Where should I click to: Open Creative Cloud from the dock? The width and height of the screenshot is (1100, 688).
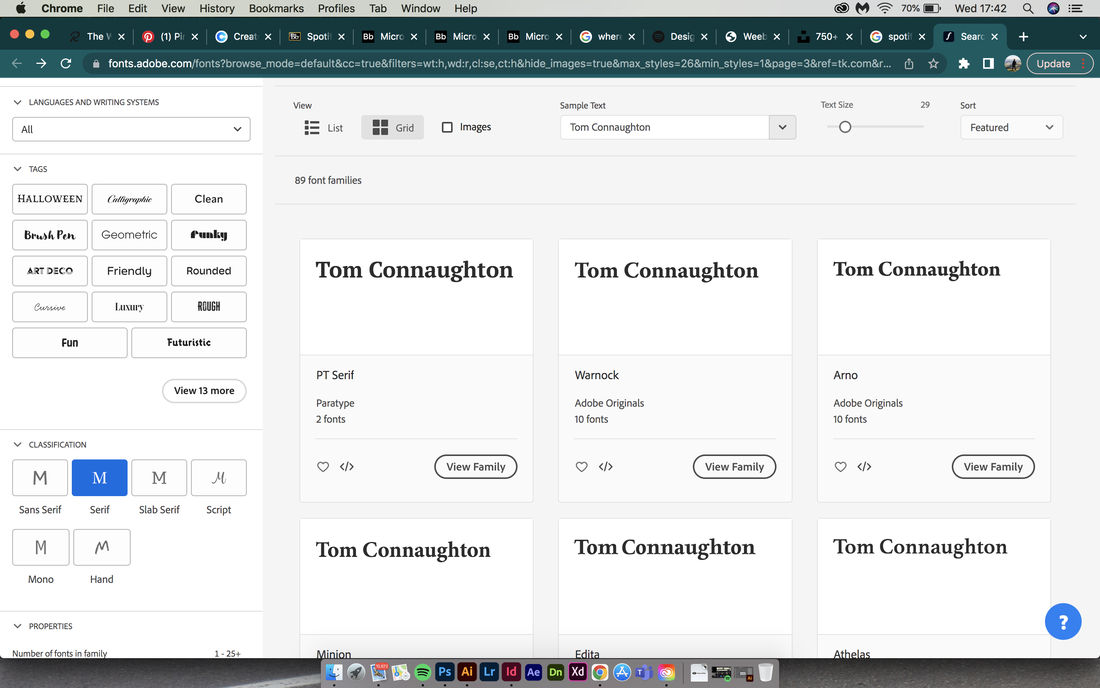click(666, 672)
